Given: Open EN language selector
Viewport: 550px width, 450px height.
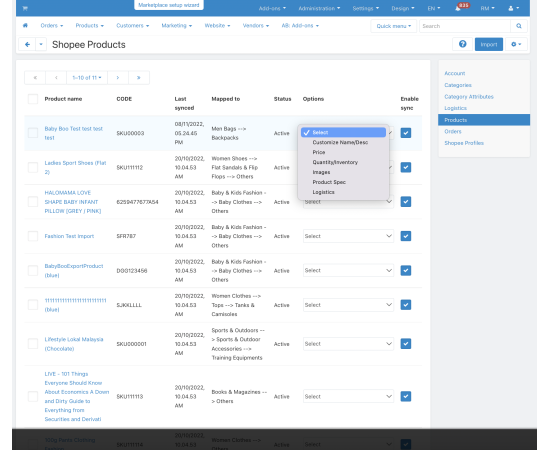Looking at the screenshot, I should [x=434, y=8].
